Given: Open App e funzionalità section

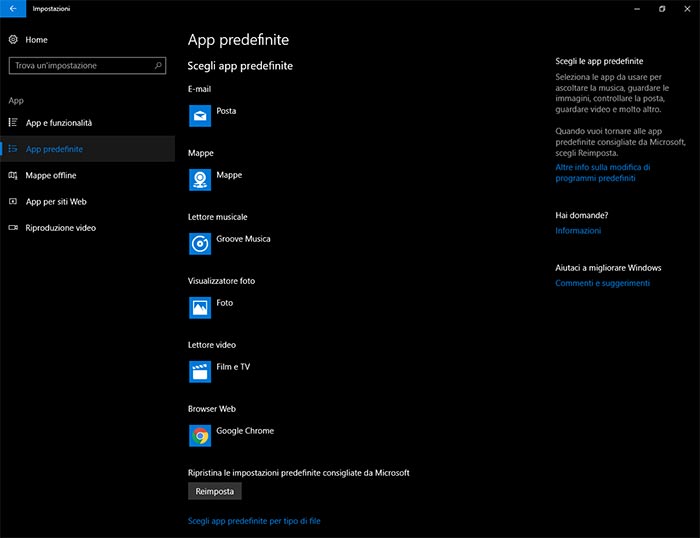Looking at the screenshot, I should pyautogui.click(x=58, y=123).
